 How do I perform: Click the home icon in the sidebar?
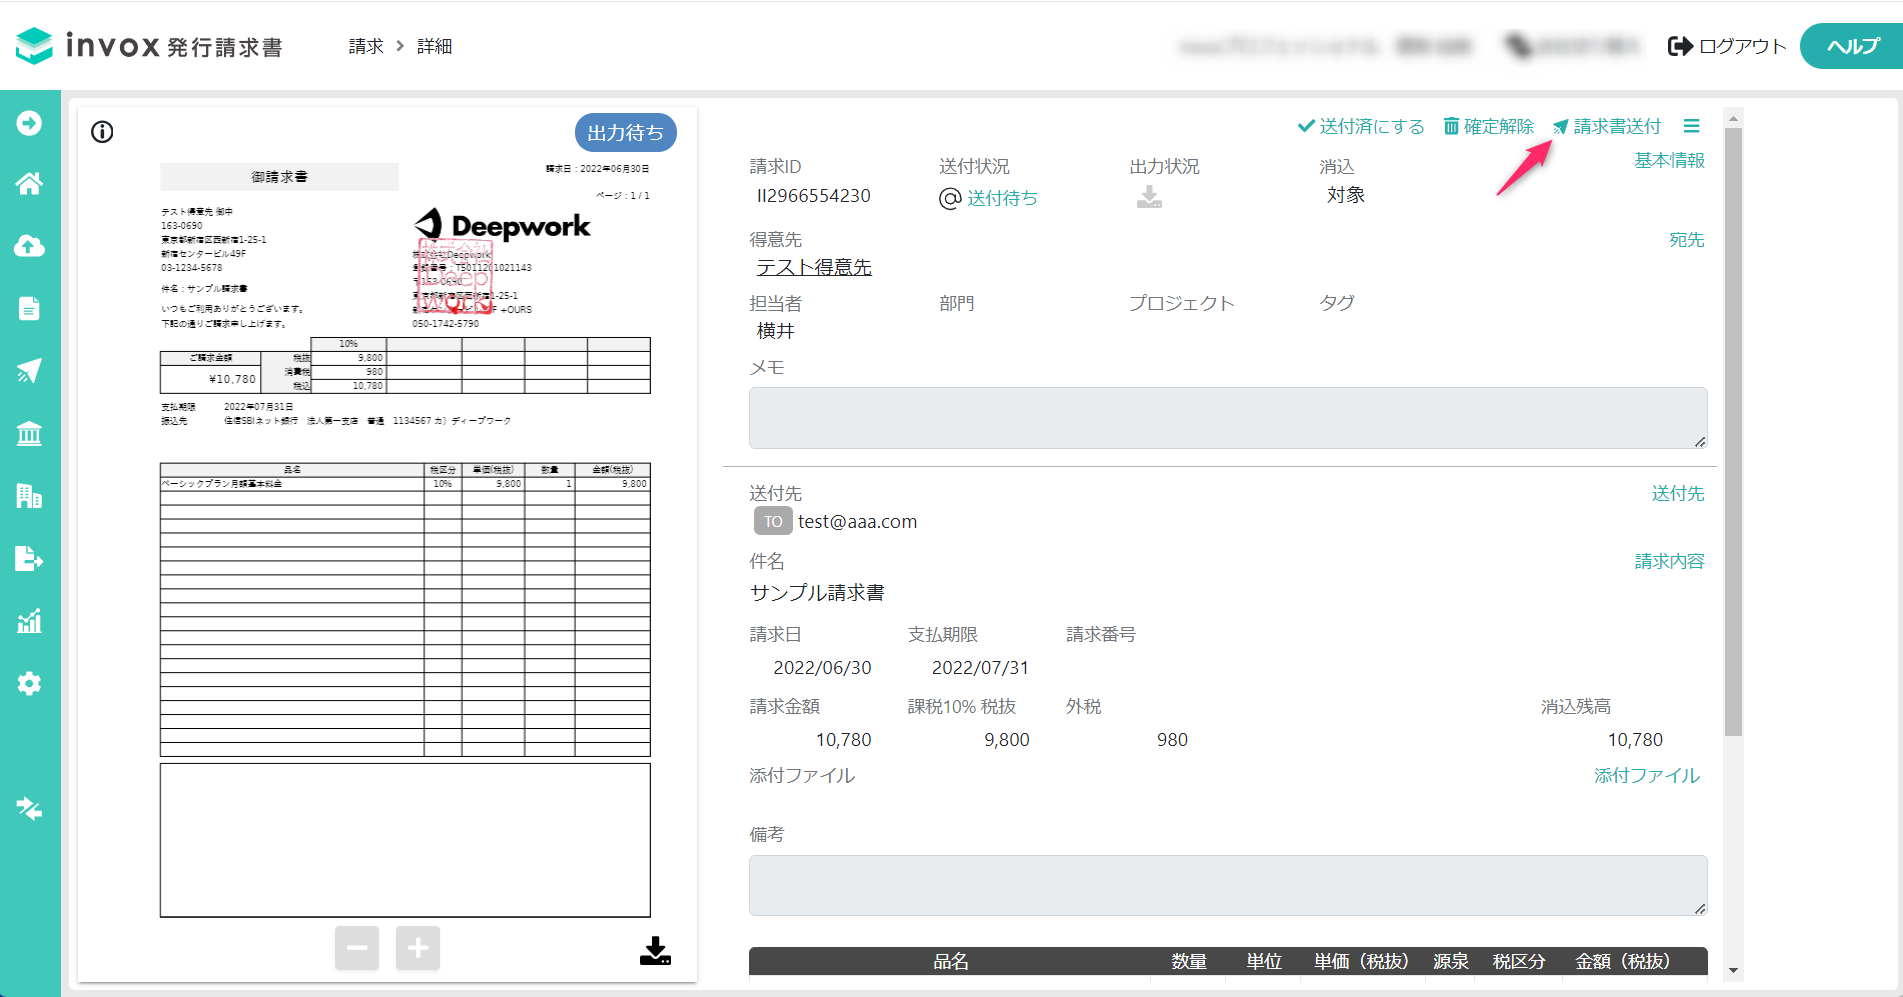(x=29, y=184)
